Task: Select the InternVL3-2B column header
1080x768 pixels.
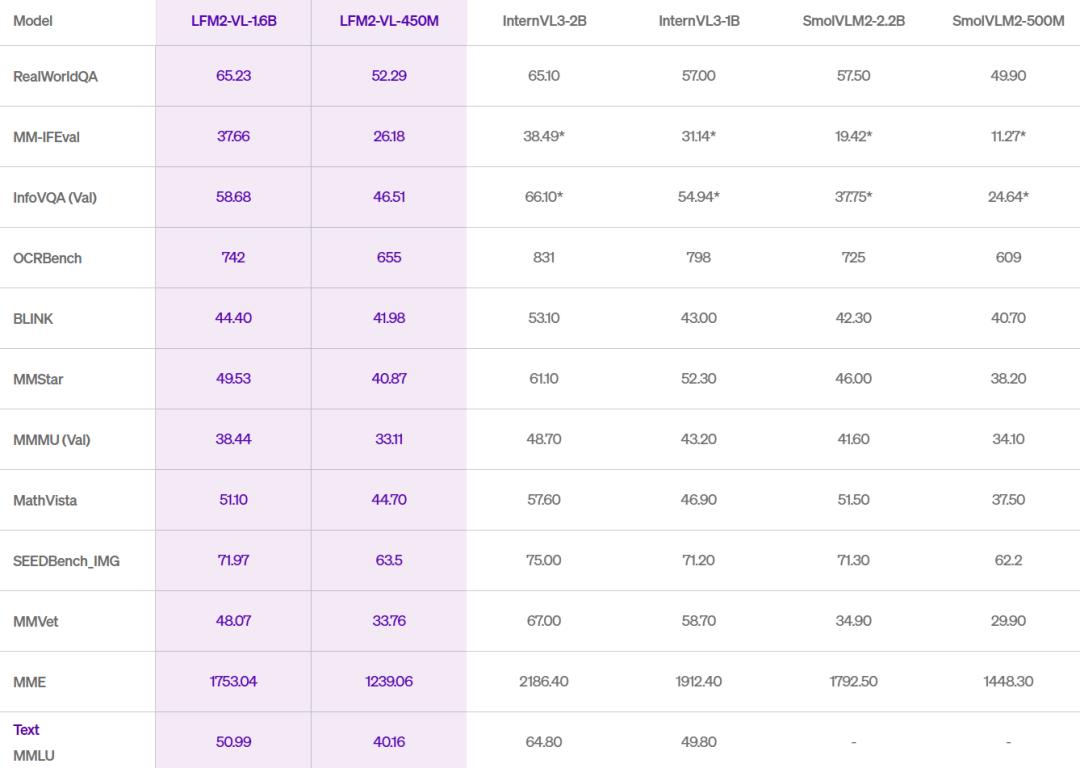Action: click(544, 21)
